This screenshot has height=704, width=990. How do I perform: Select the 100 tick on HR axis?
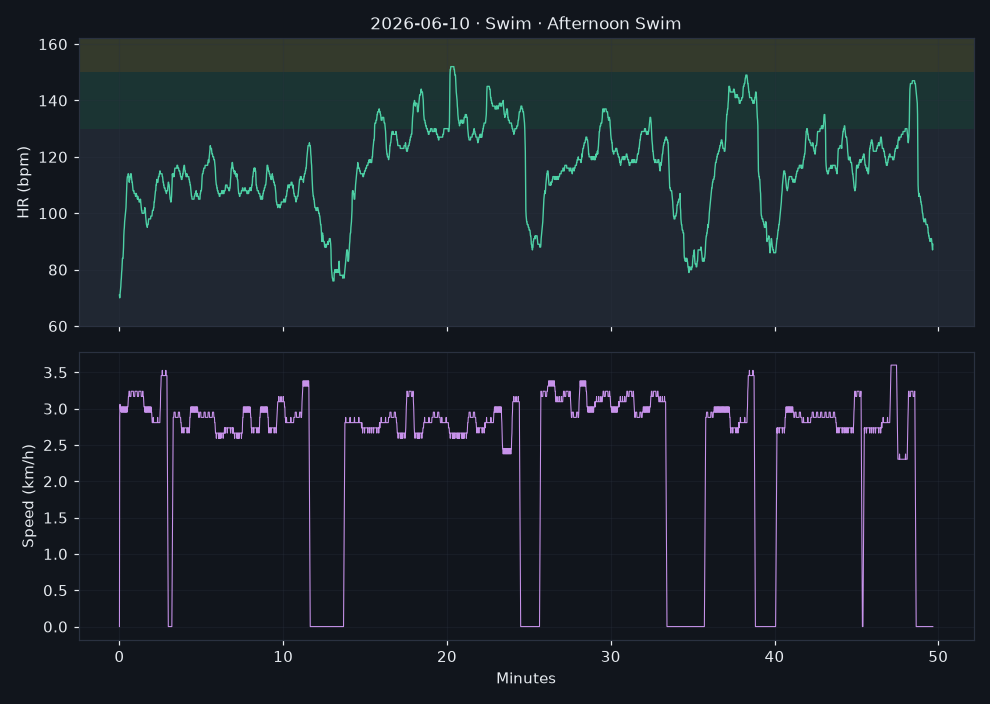click(53, 214)
